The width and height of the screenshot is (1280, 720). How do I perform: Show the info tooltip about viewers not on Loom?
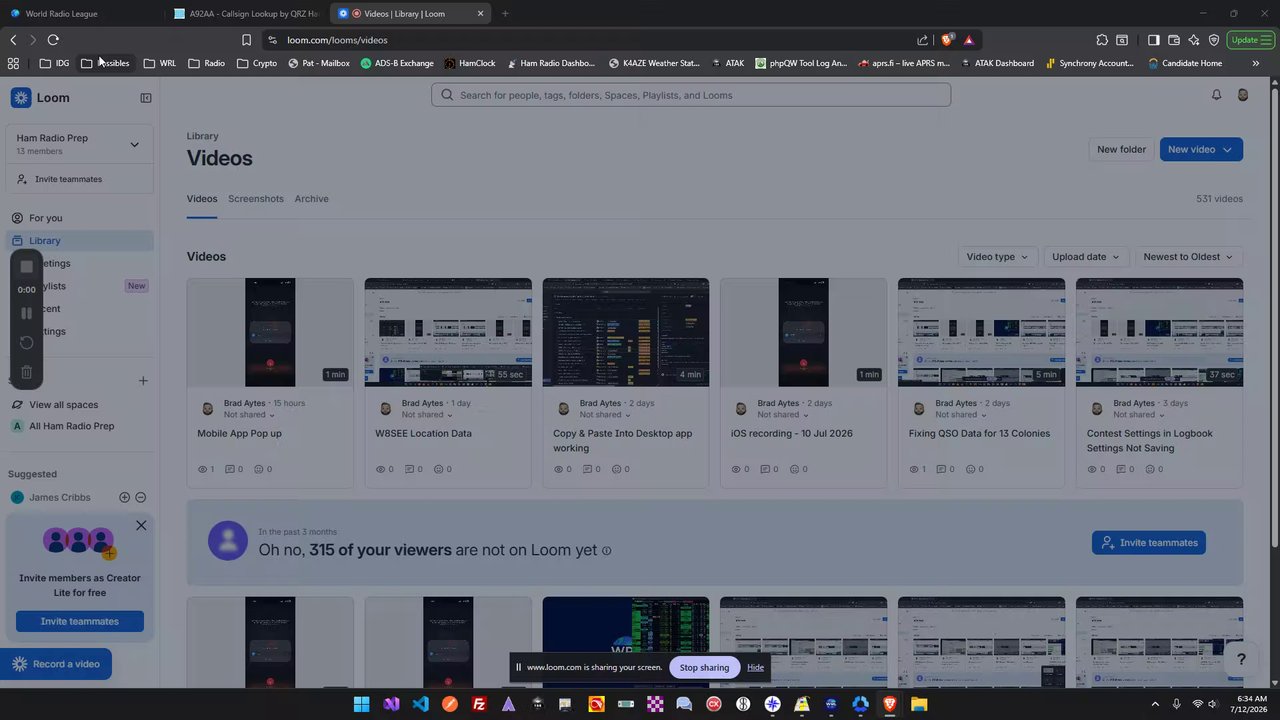(x=606, y=550)
